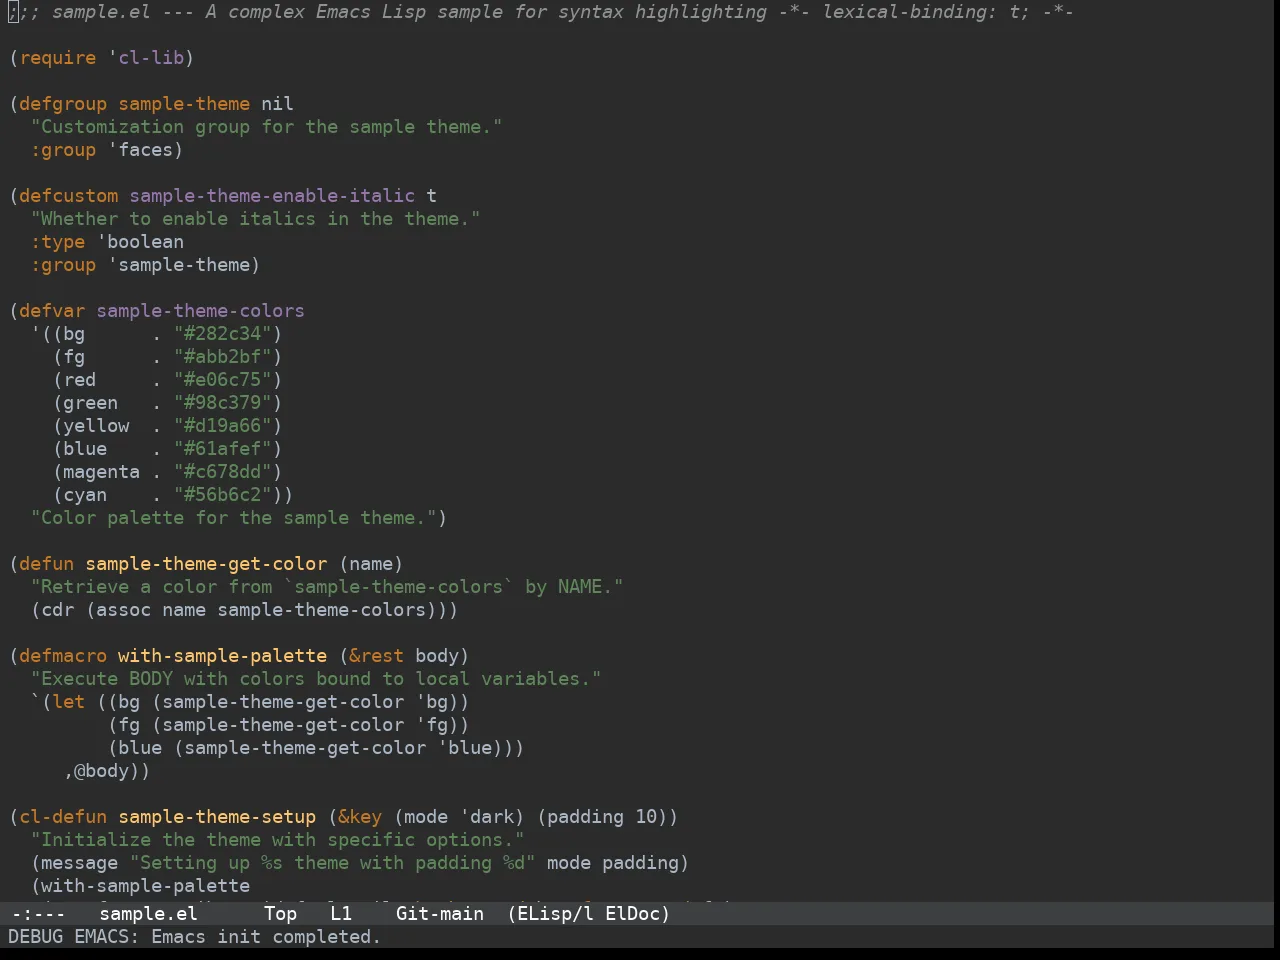This screenshot has height=960, width=1280.
Task: Click the L1 line number indicator
Action: [x=341, y=913]
